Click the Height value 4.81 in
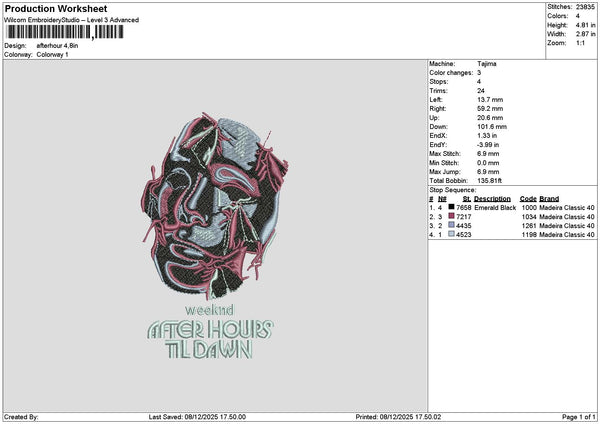This screenshot has height=424, width=600. point(585,25)
